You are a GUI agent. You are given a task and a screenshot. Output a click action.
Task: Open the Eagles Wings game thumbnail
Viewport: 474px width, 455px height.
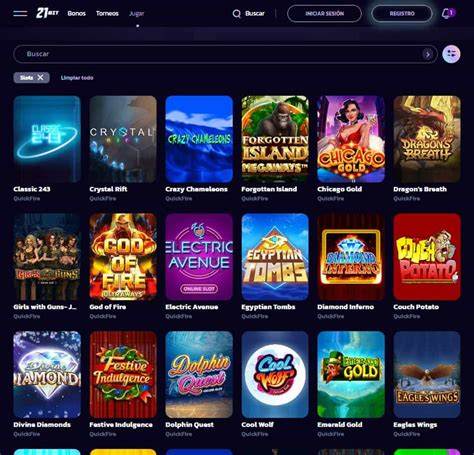[427, 374]
